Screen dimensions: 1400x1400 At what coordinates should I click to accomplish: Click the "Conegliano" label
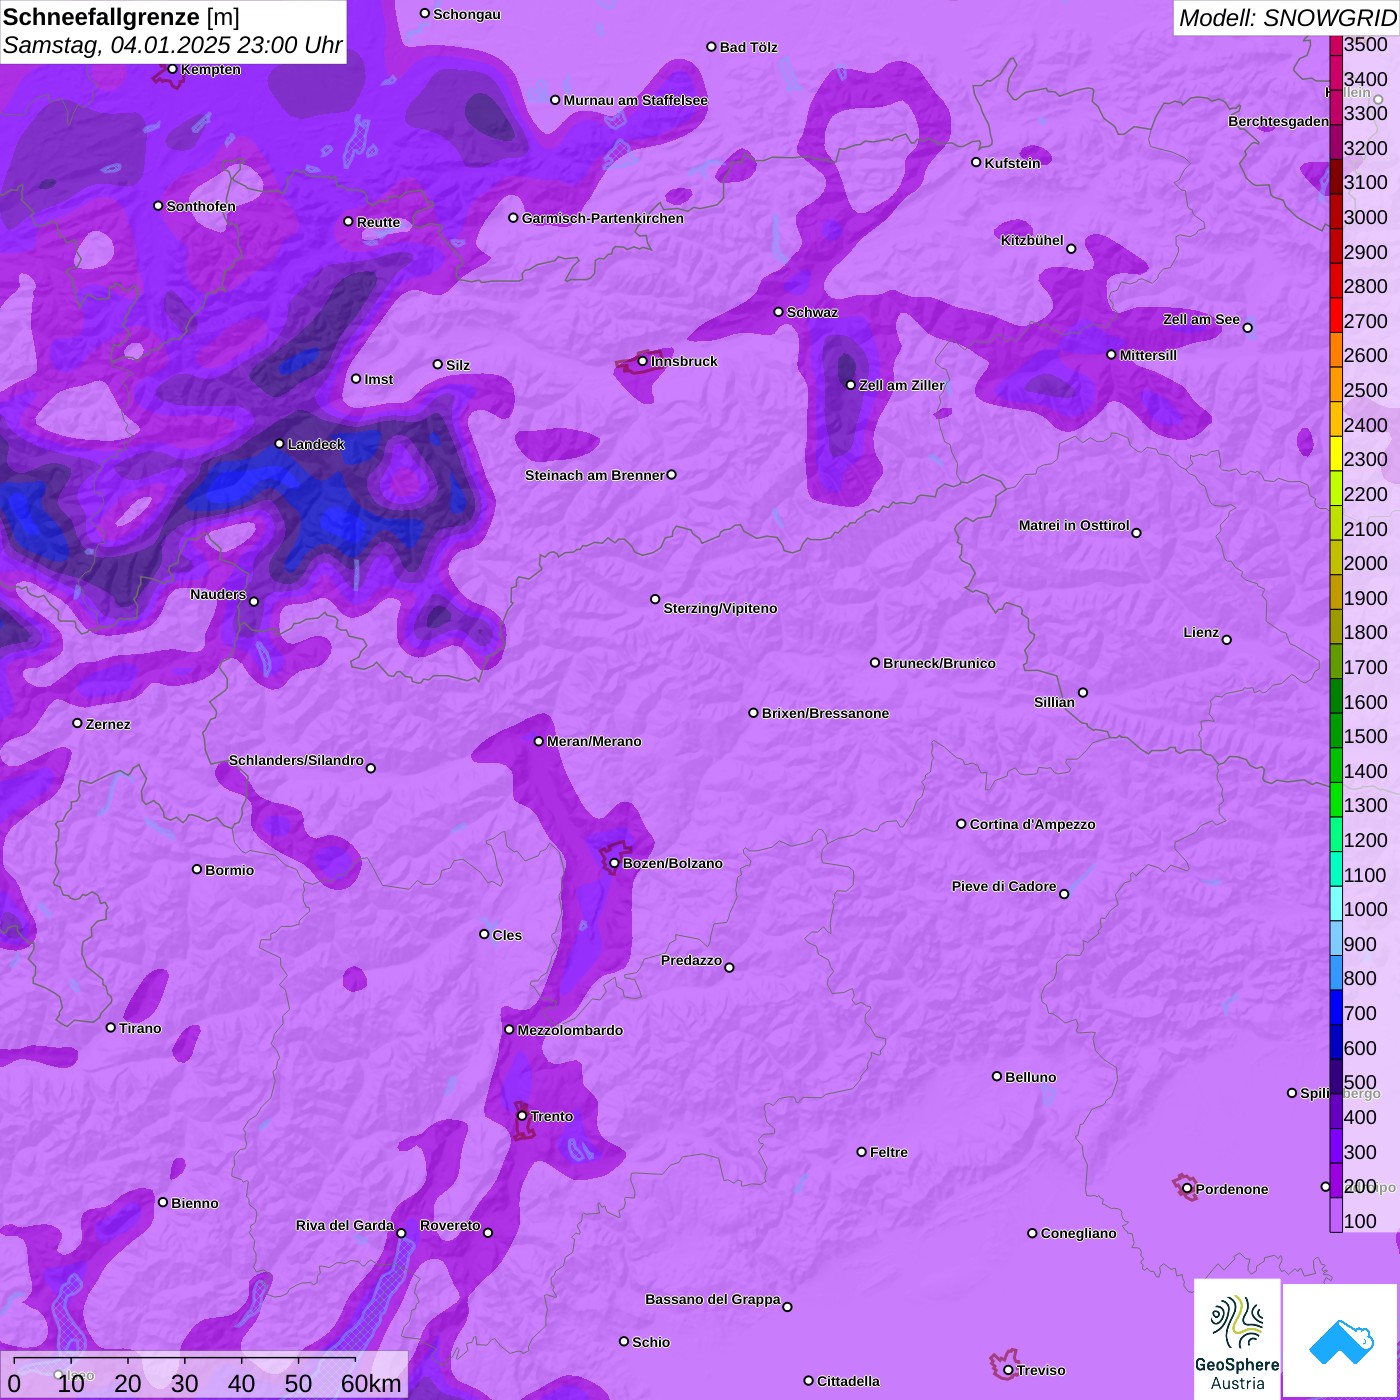click(x=1079, y=1233)
